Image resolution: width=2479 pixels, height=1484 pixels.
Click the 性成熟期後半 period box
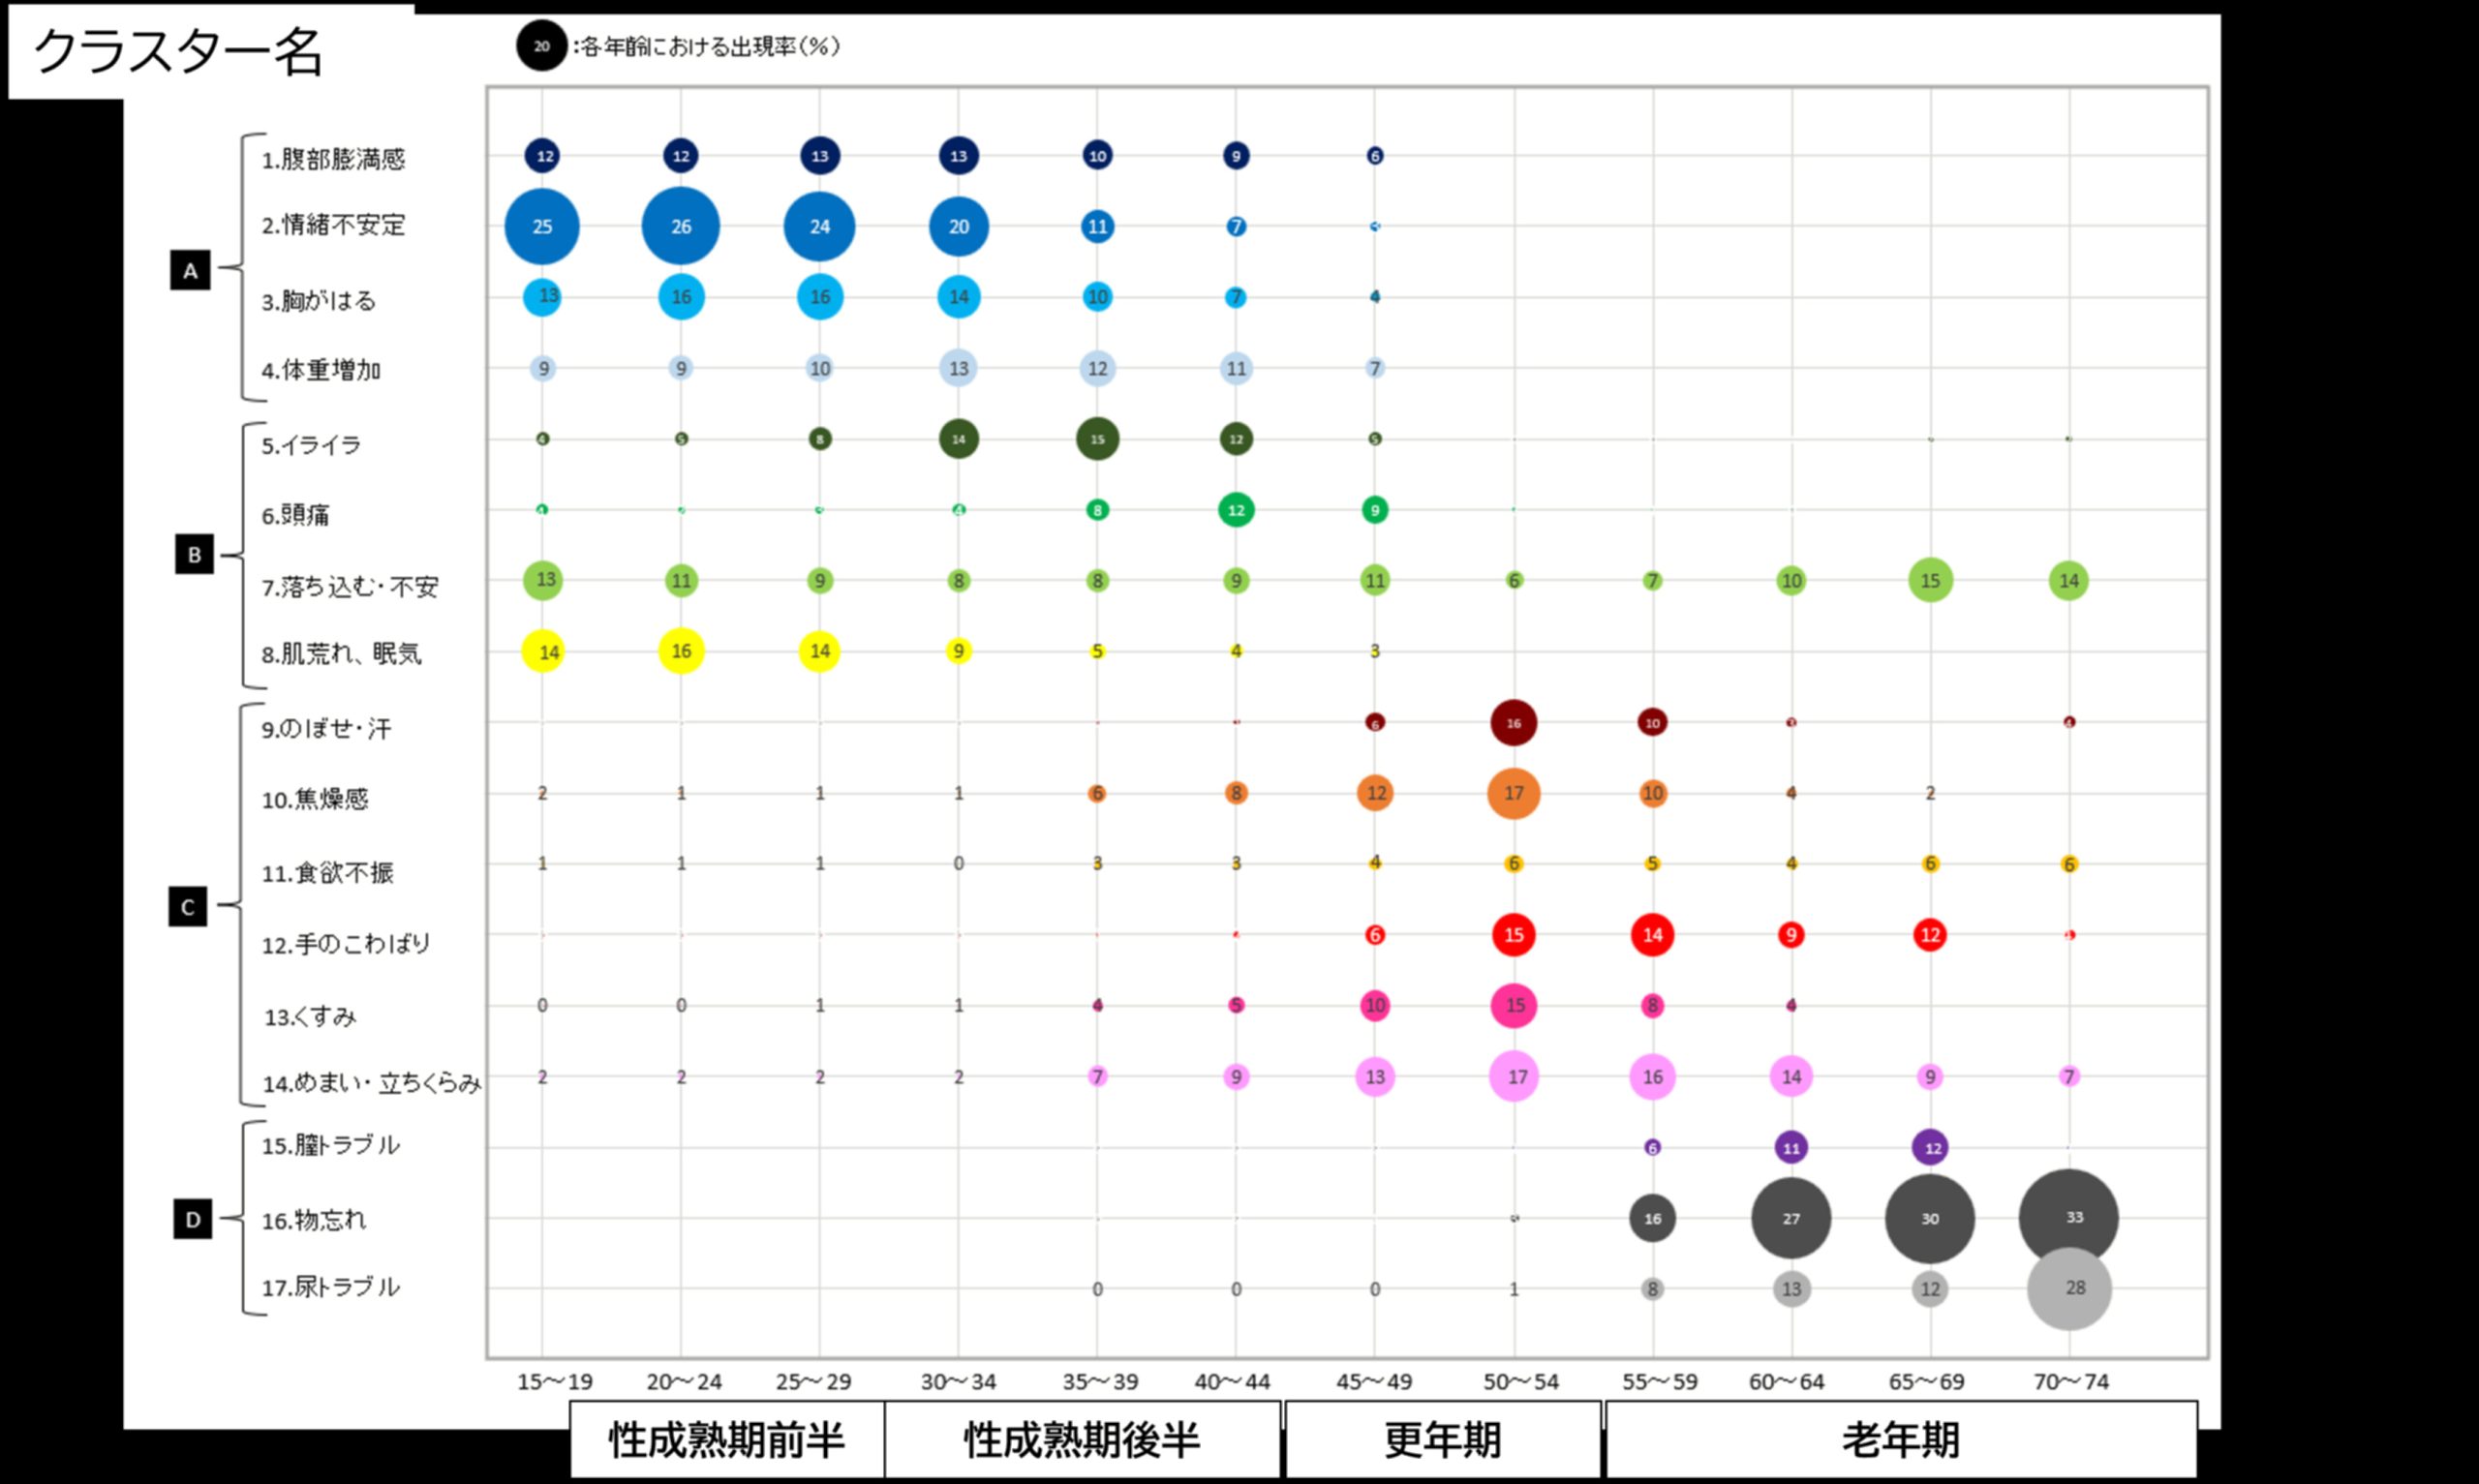click(1082, 1440)
